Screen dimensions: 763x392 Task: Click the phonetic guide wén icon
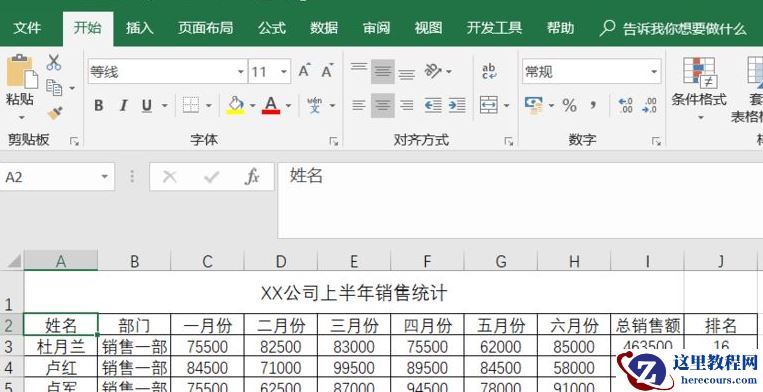click(315, 105)
